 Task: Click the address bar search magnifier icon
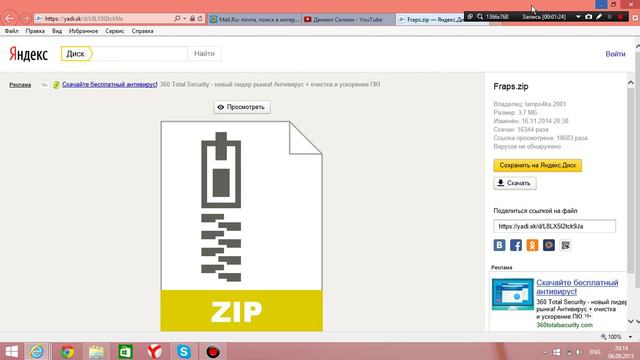(177, 19)
